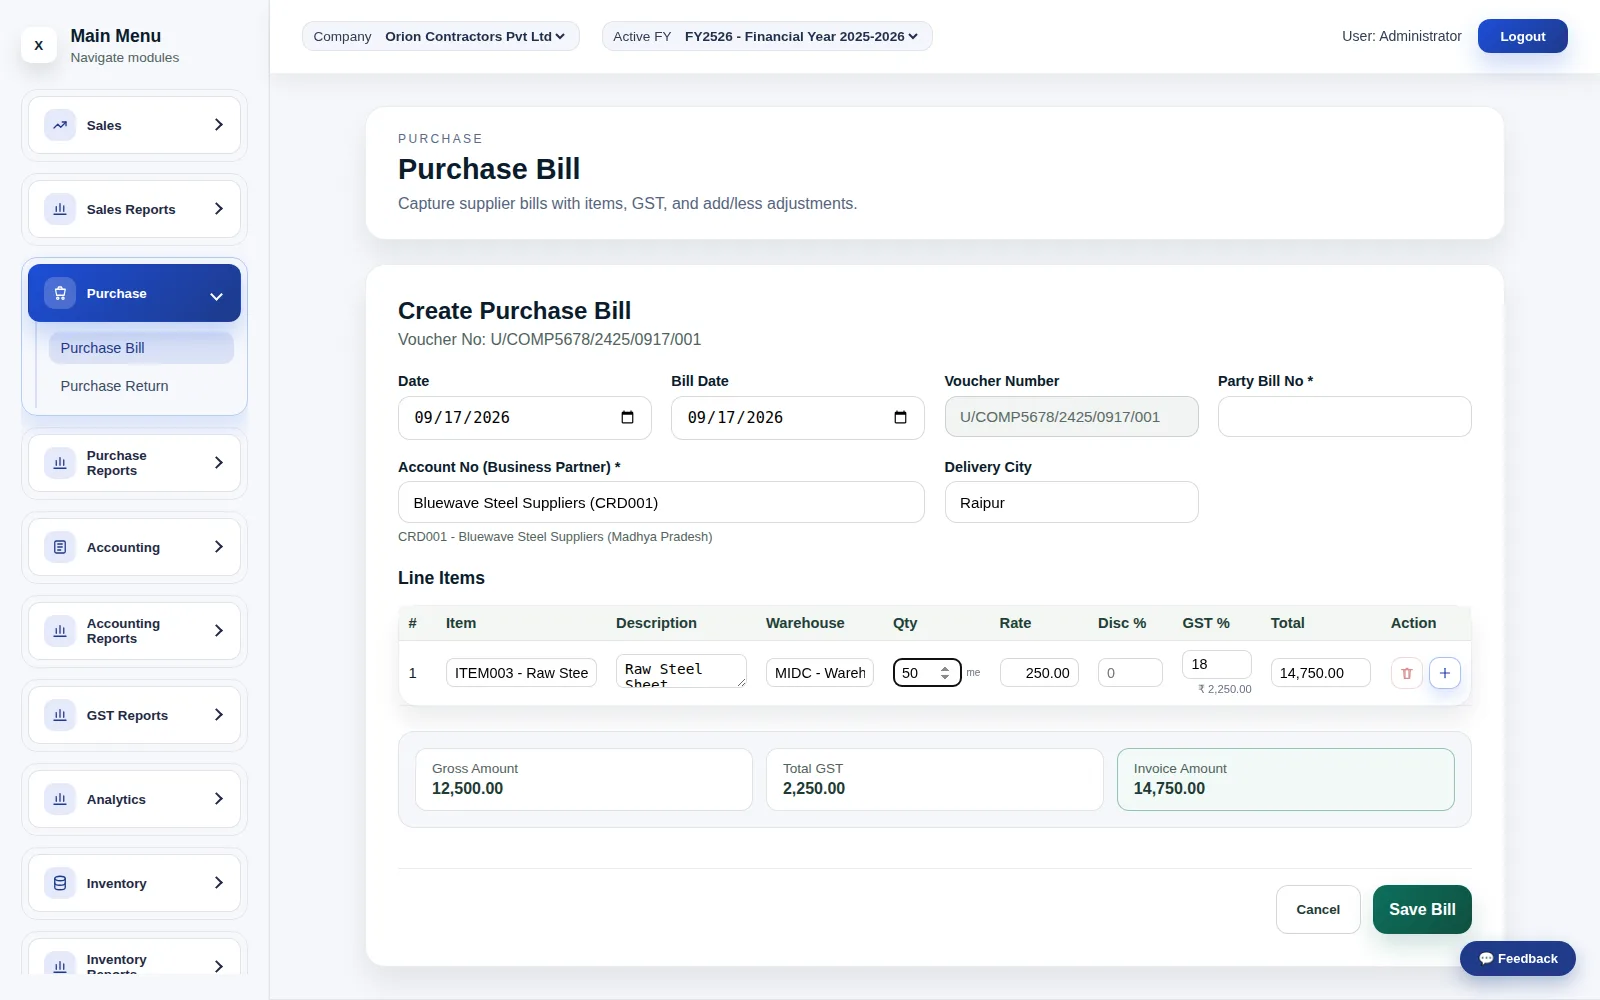Click the Logout button

[x=1522, y=36]
